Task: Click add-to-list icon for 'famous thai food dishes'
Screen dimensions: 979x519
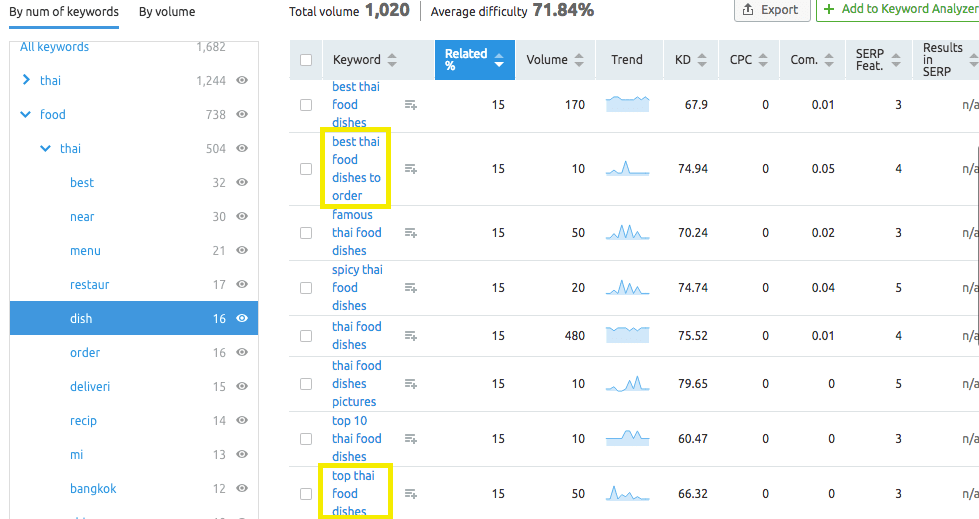Action: (x=410, y=233)
